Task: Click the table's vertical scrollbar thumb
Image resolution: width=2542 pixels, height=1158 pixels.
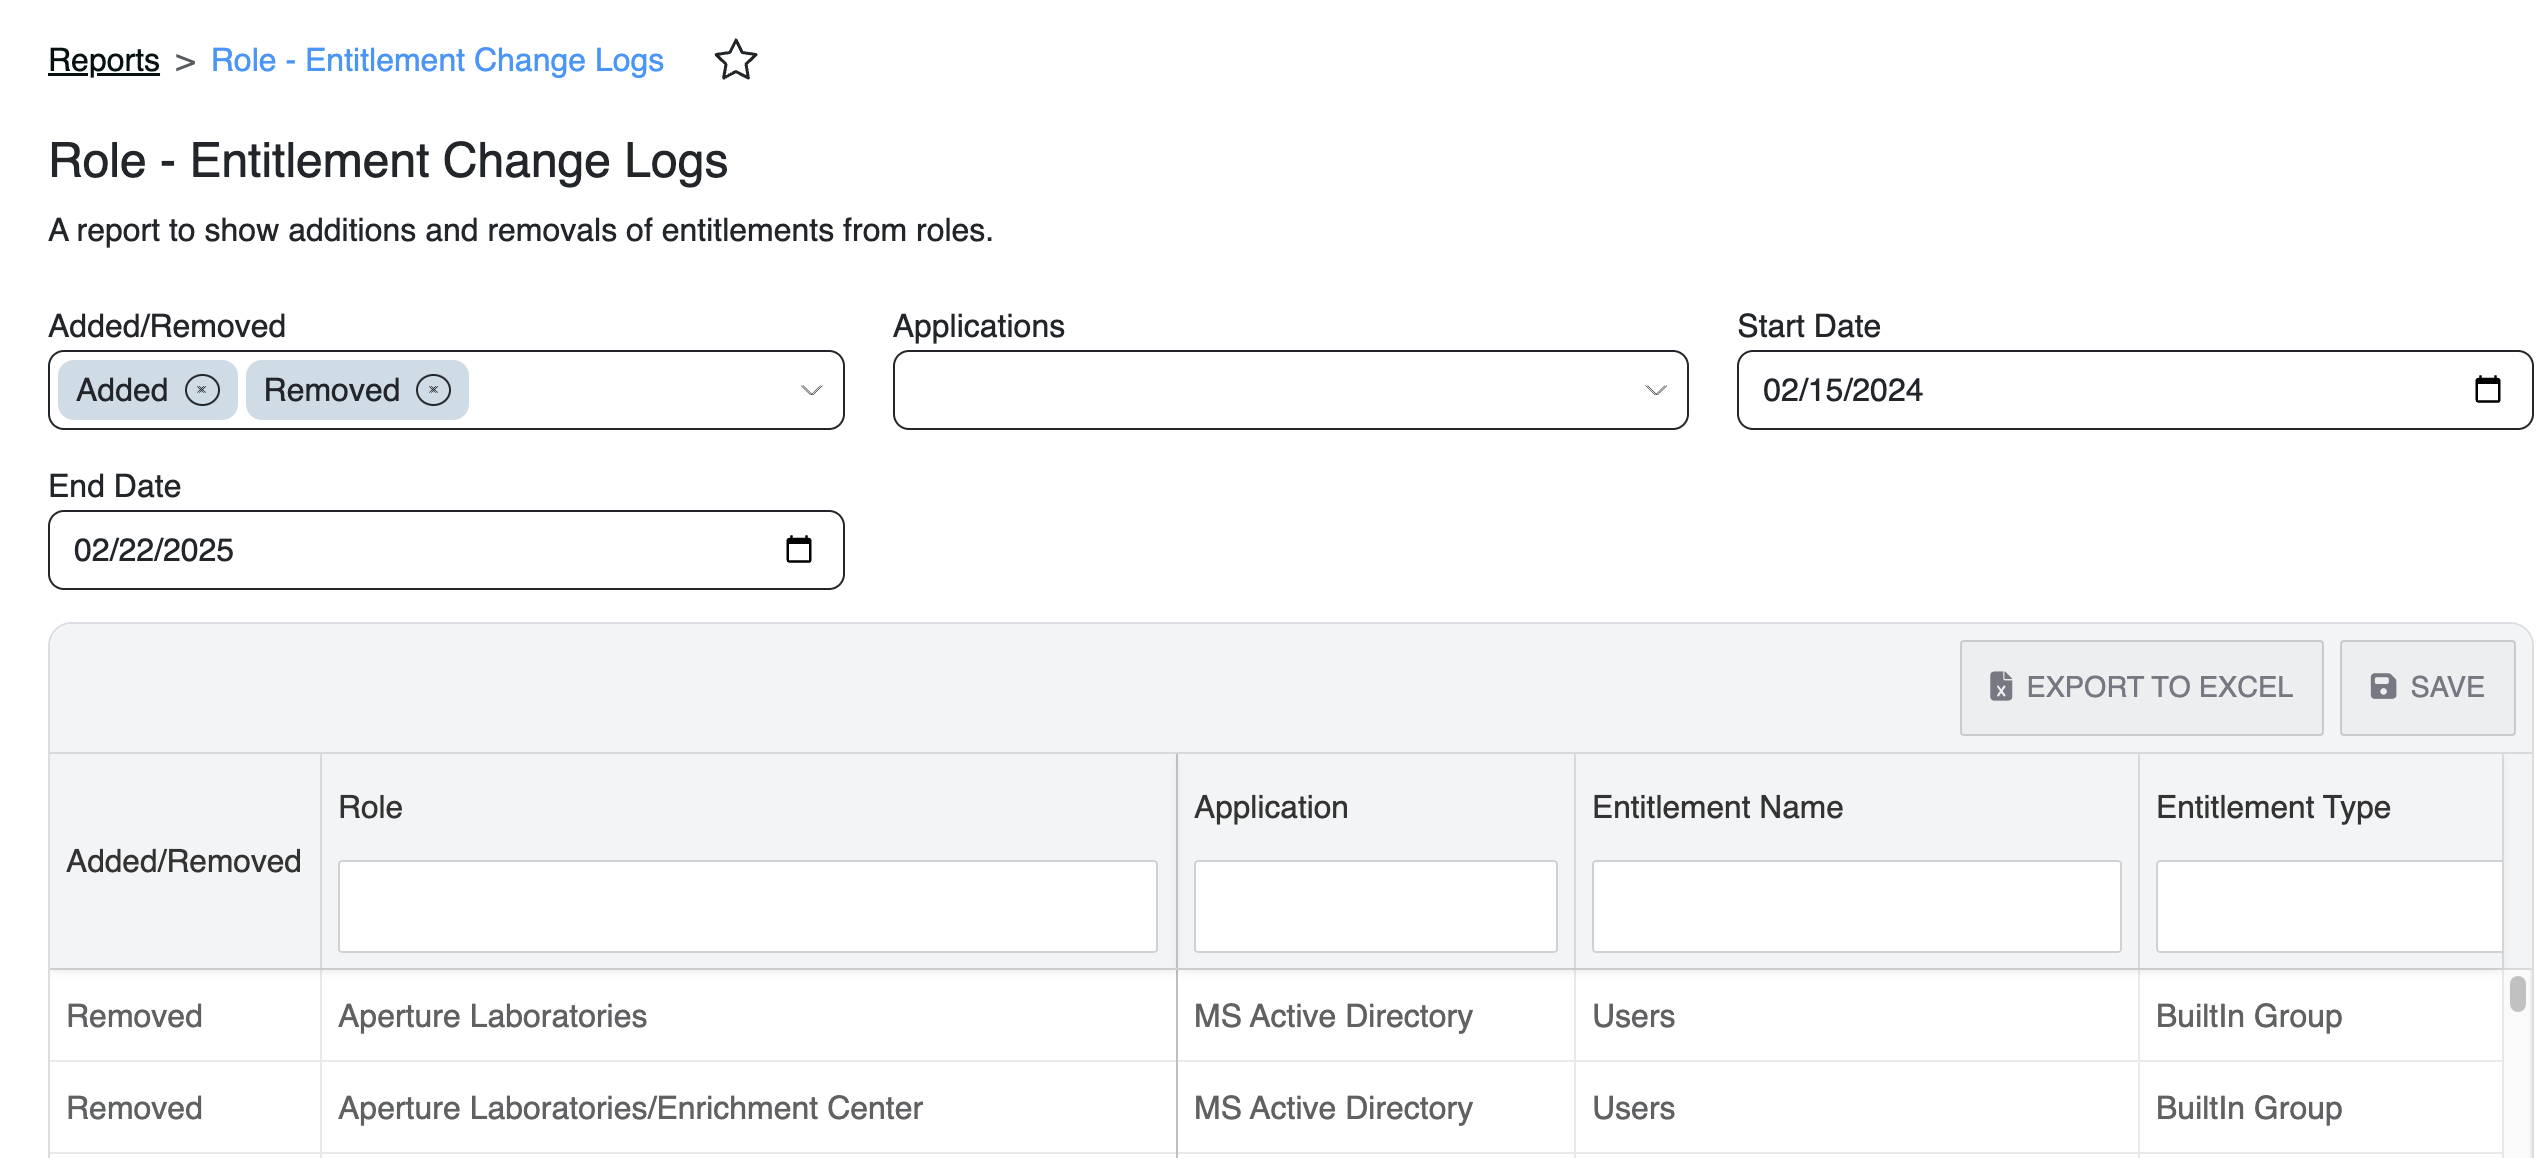Action: [x=2517, y=994]
